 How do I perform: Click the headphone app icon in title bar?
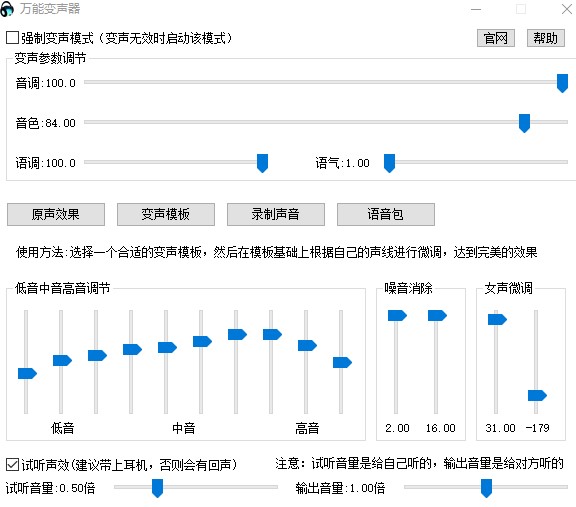[x=7, y=9]
